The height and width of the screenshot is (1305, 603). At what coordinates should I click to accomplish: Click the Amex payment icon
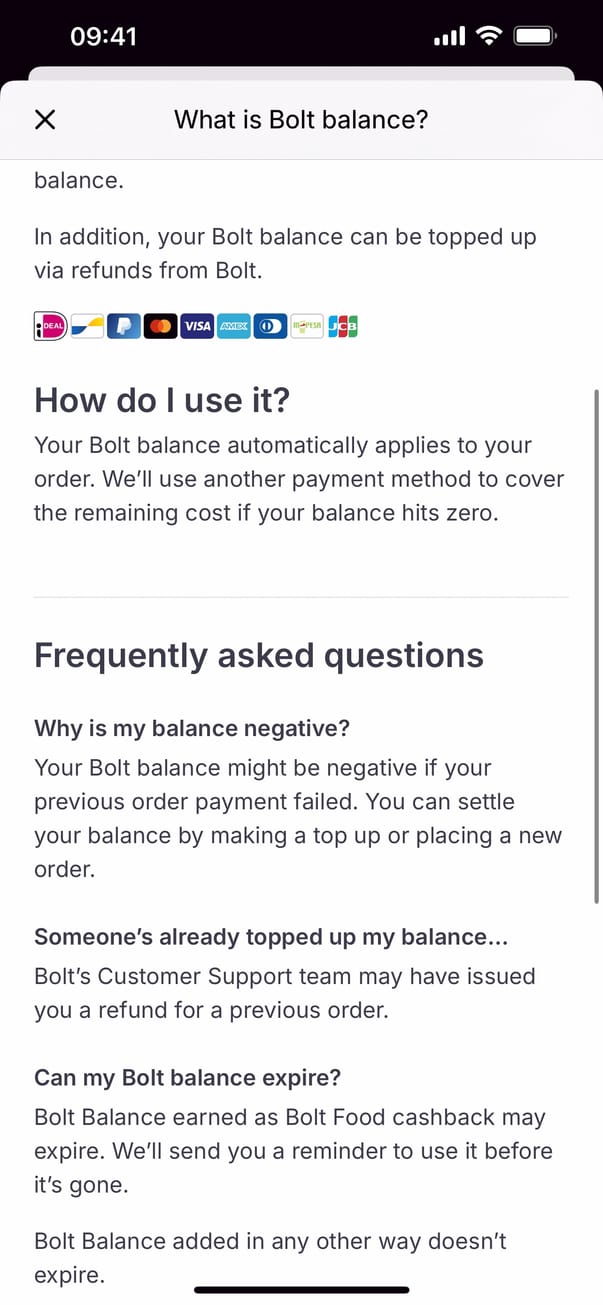(233, 326)
